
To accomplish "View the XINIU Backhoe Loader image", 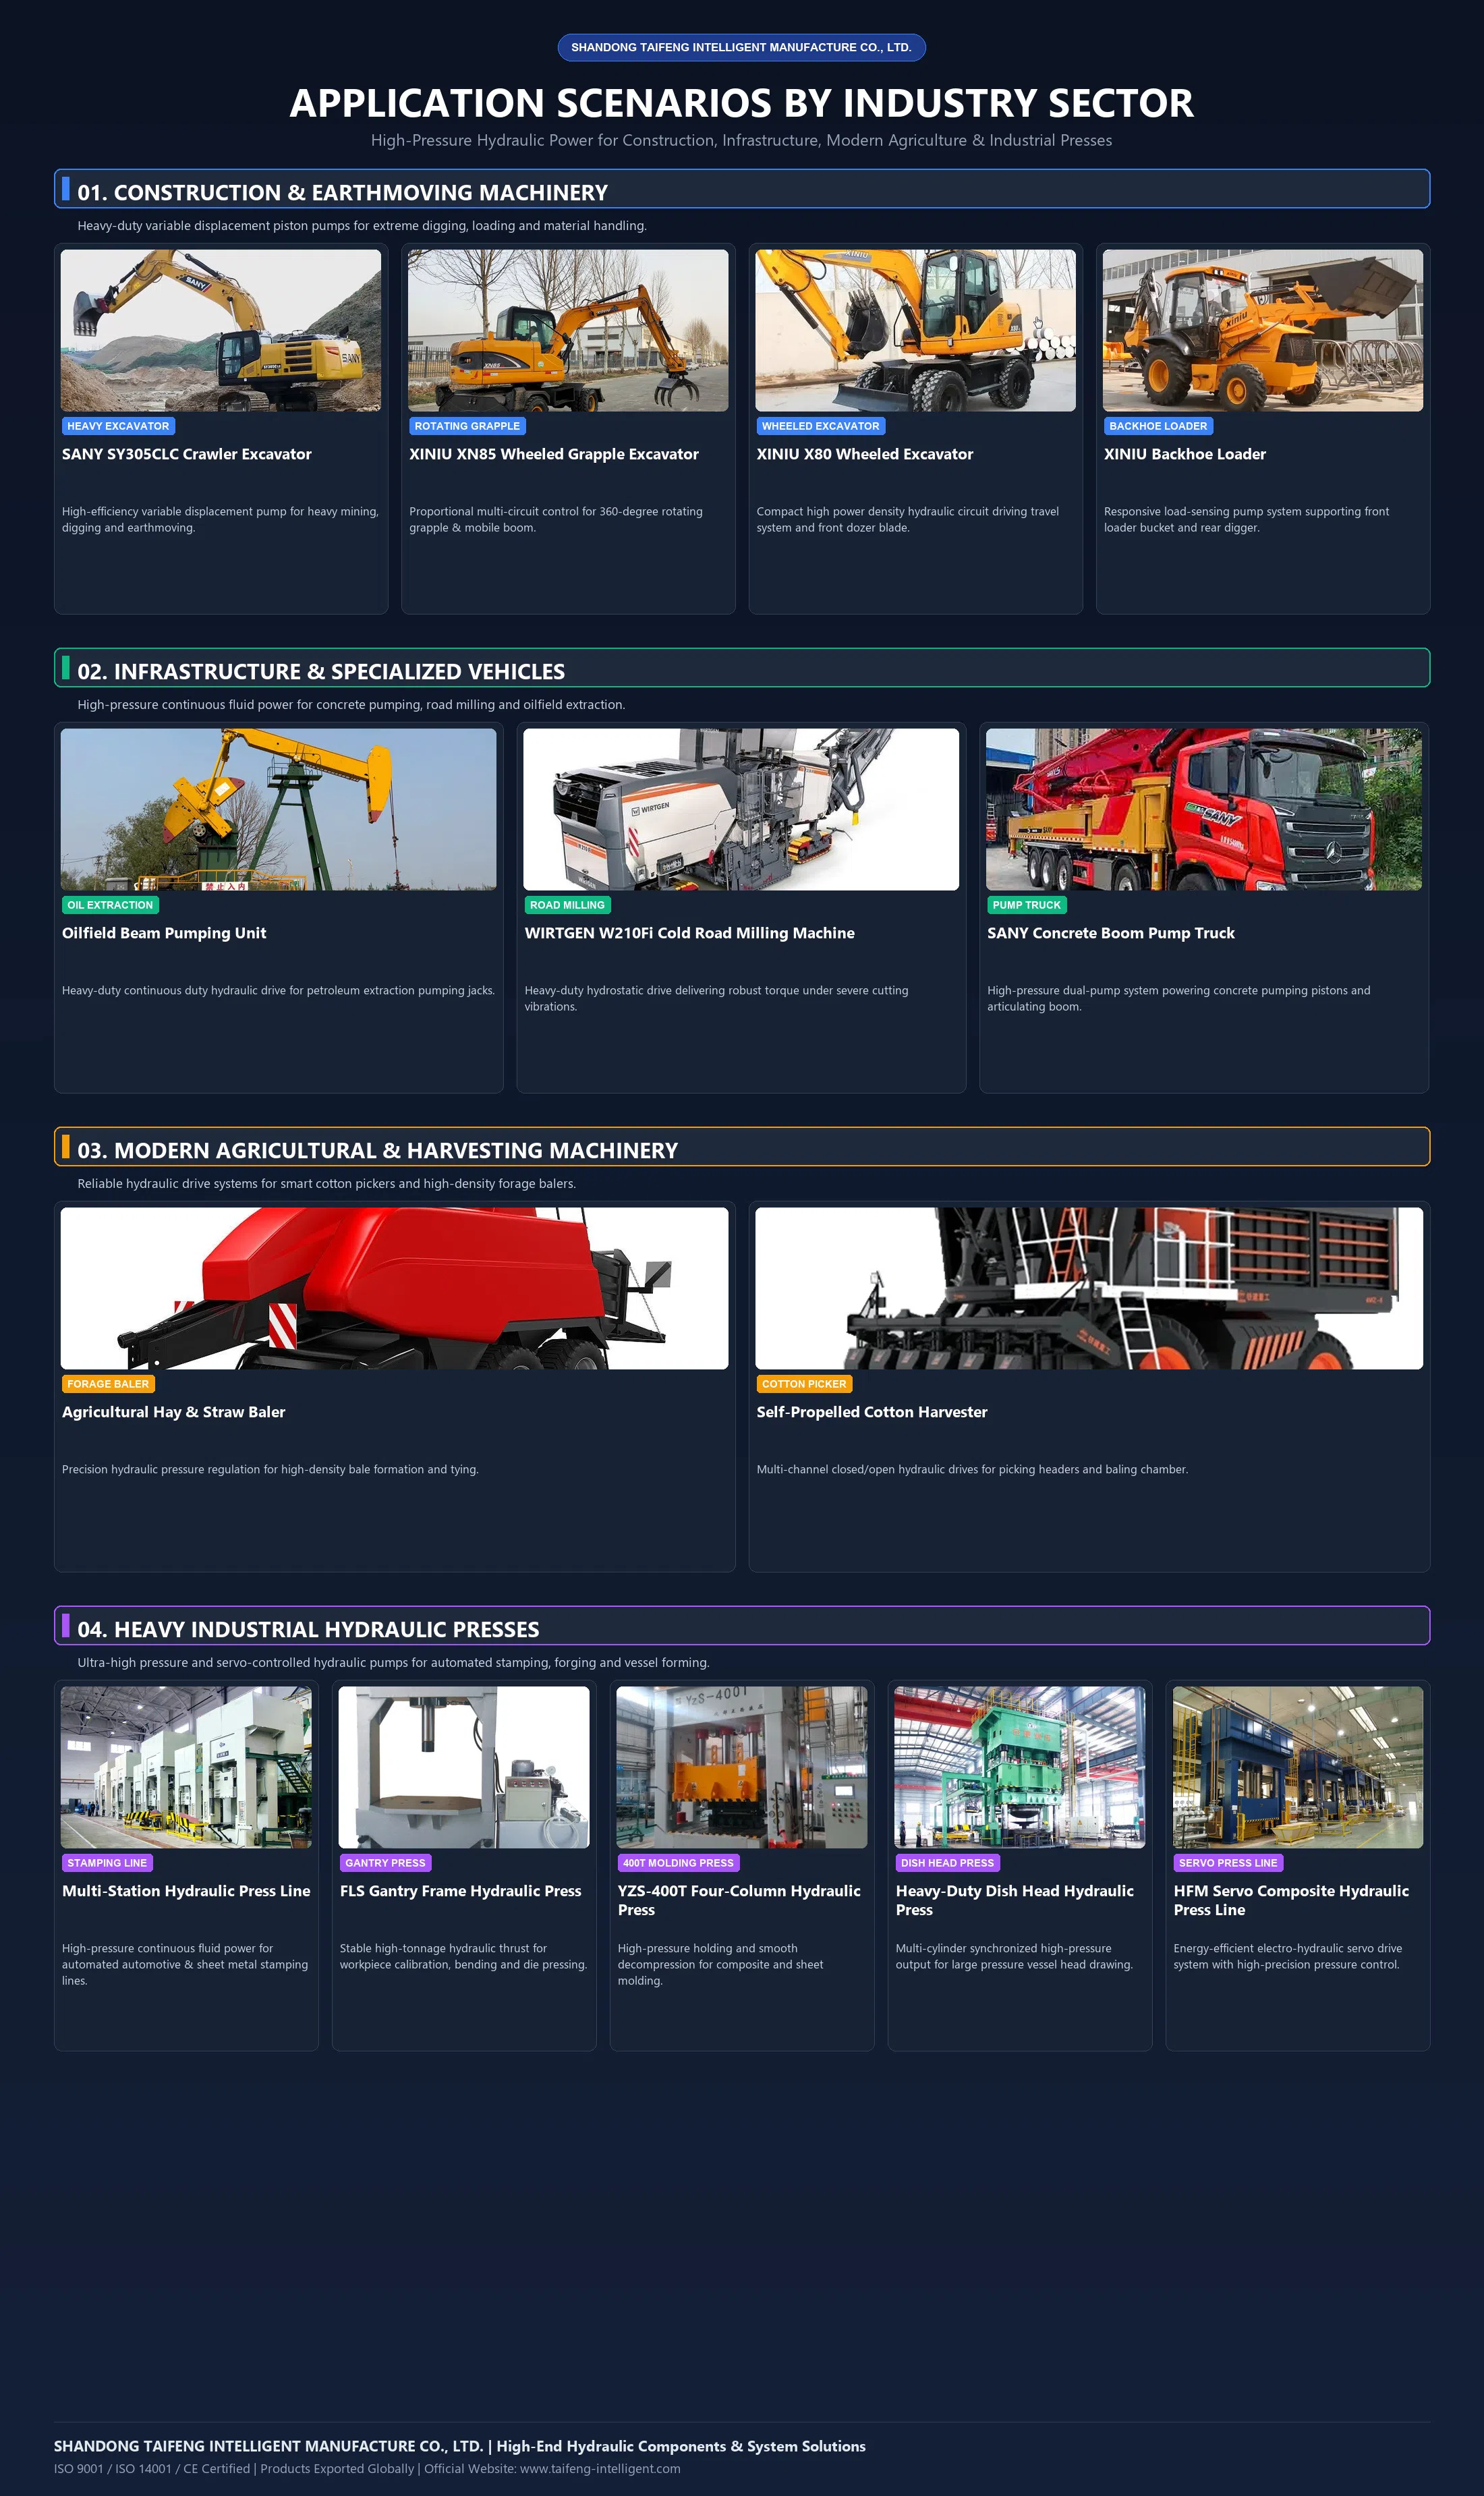I will (1262, 330).
